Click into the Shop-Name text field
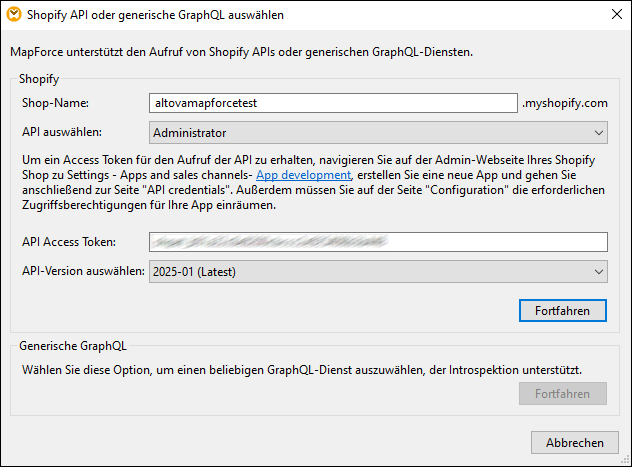 pos(332,102)
